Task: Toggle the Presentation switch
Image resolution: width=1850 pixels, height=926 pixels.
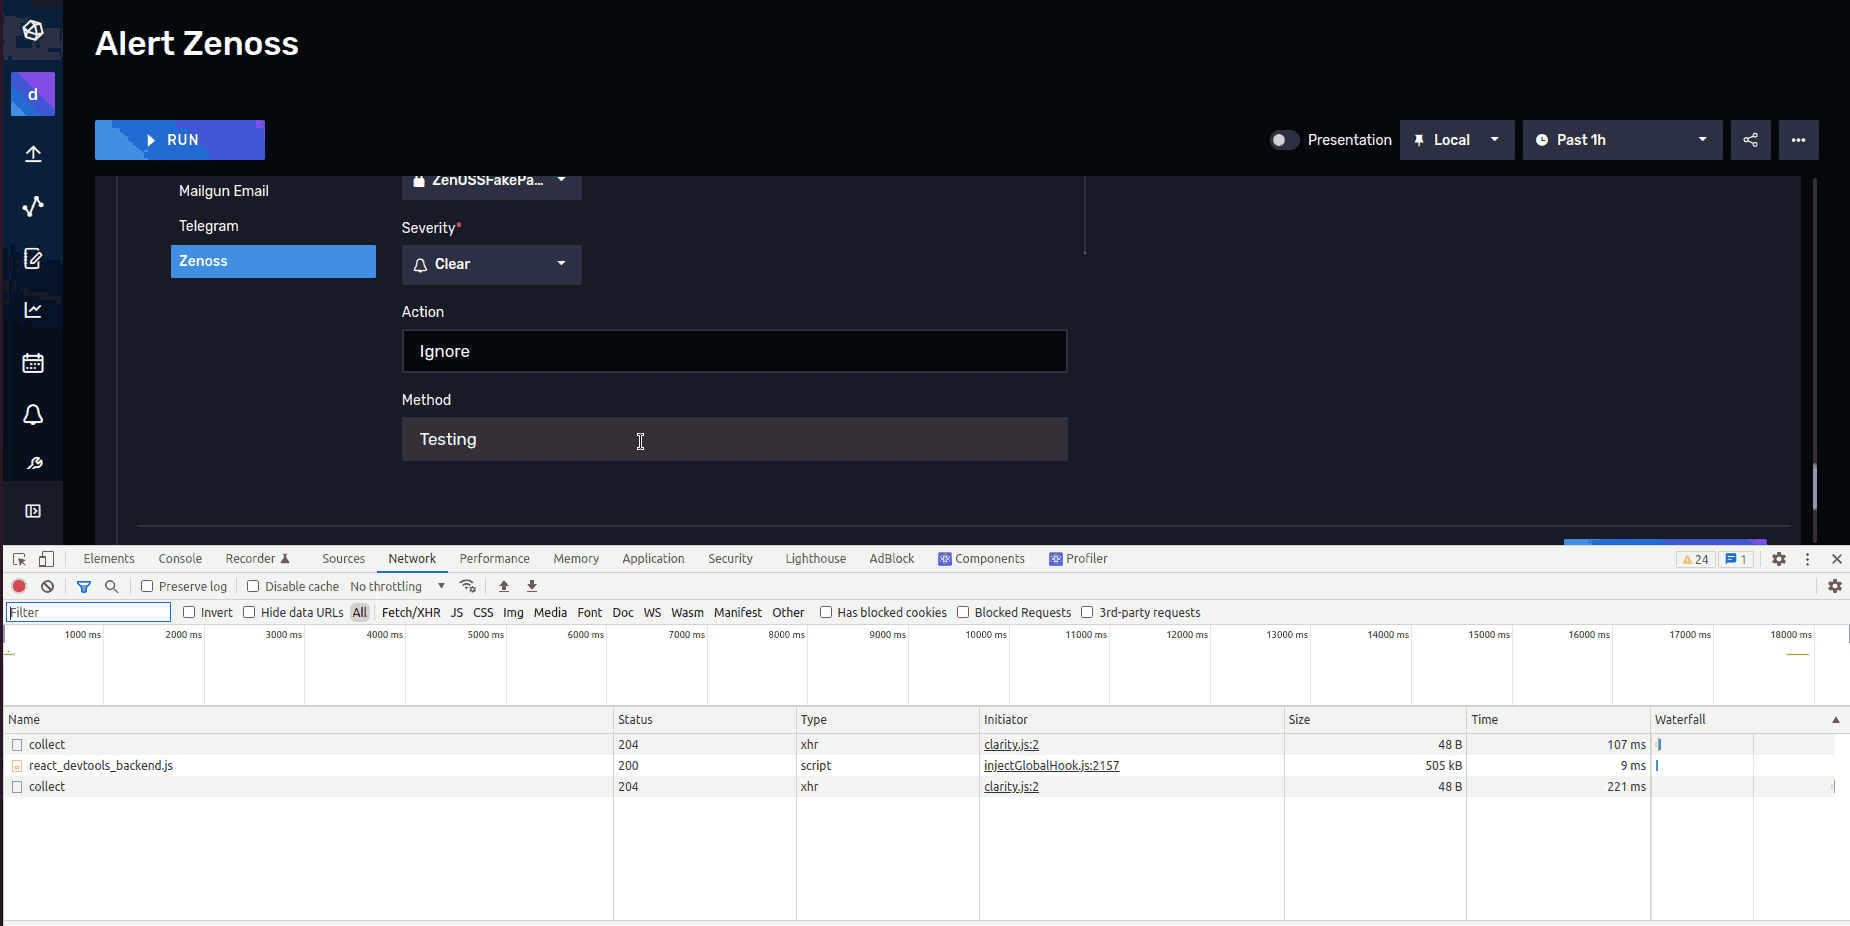Action: tap(1284, 140)
